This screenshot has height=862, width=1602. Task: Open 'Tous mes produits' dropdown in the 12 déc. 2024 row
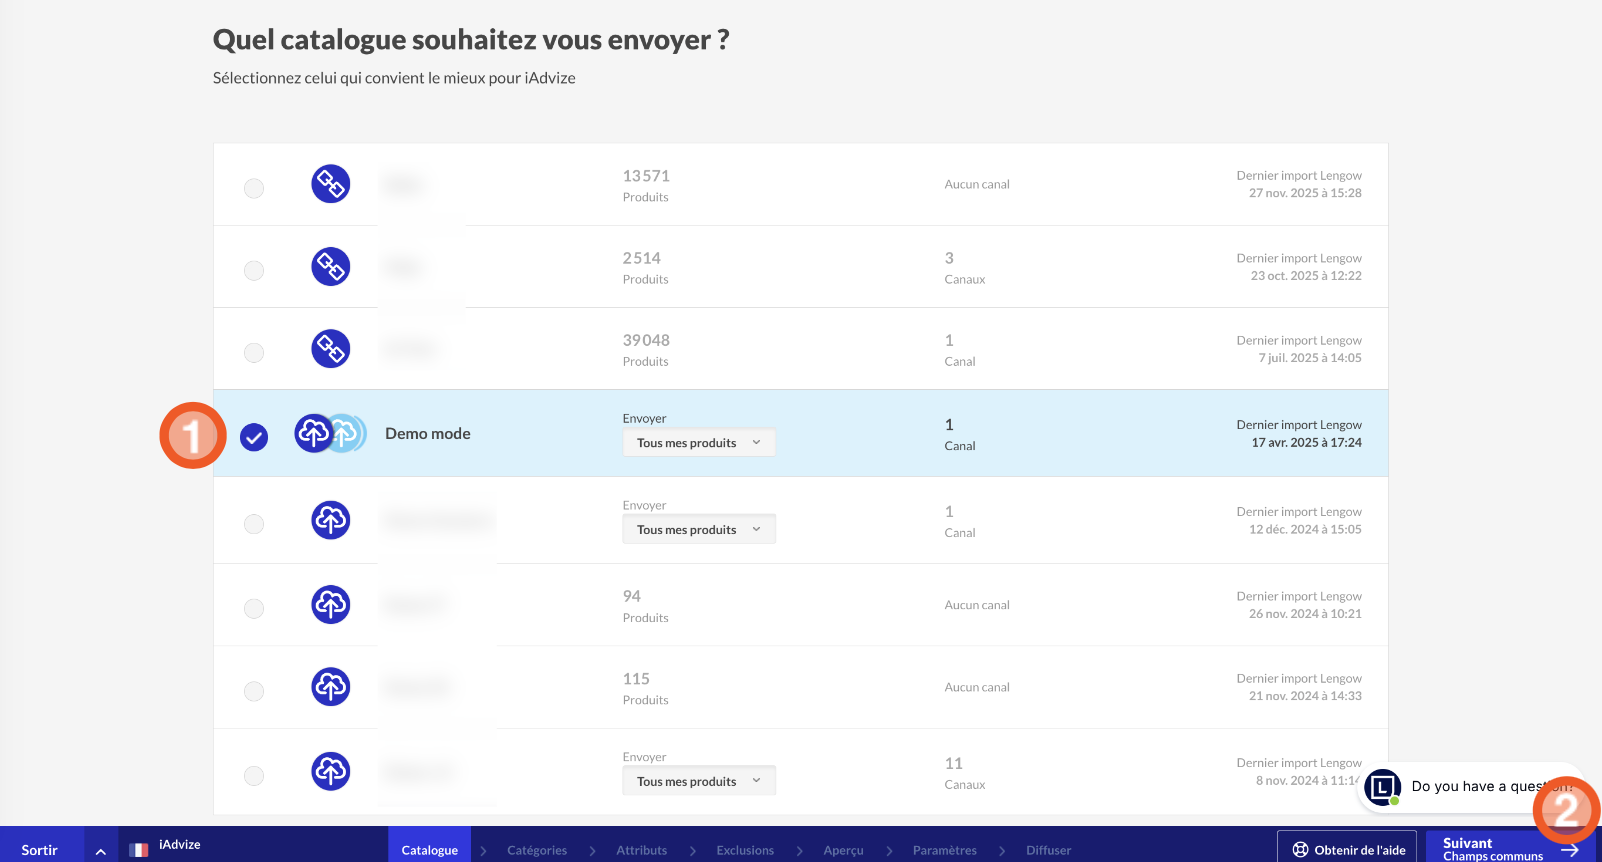(698, 530)
